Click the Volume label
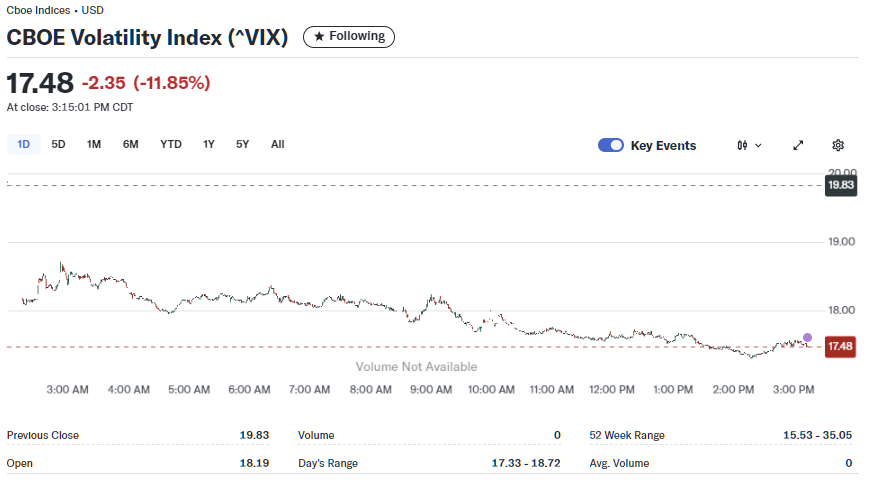The width and height of the screenshot is (874, 480). [316, 435]
